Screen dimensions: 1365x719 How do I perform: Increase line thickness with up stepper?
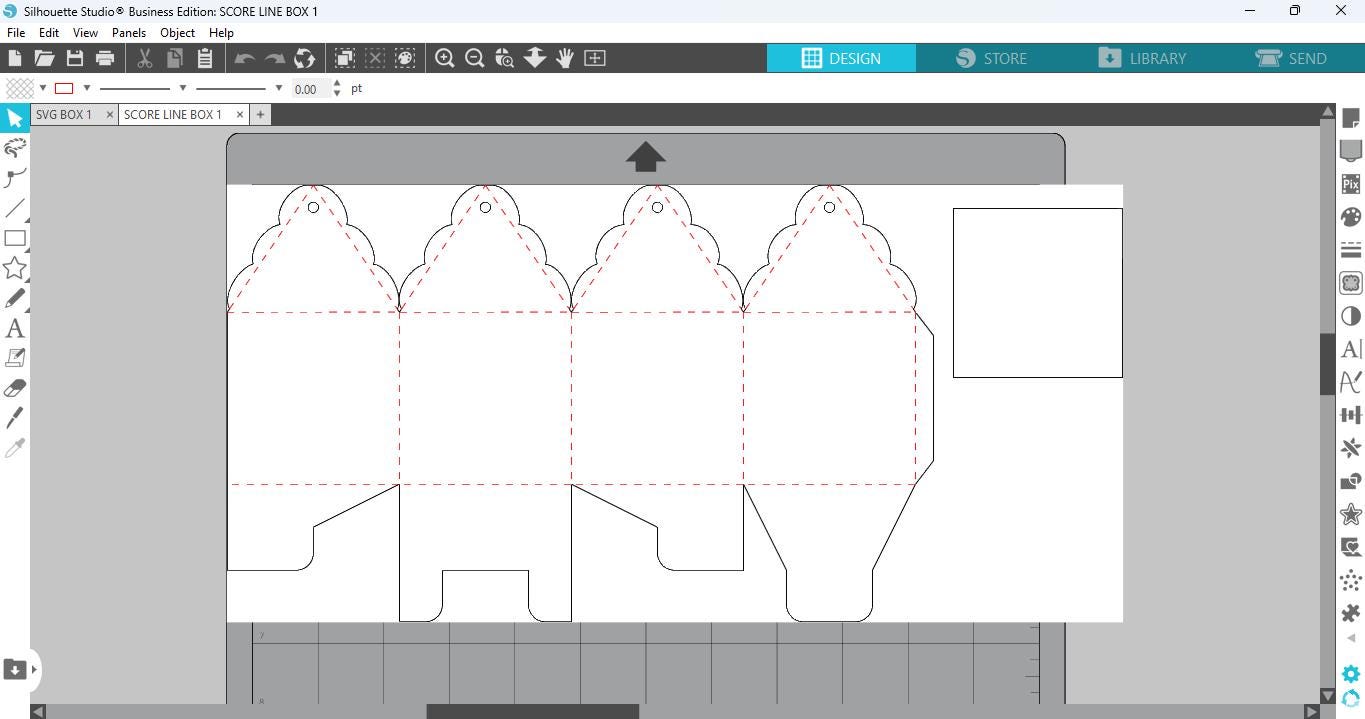click(x=337, y=83)
